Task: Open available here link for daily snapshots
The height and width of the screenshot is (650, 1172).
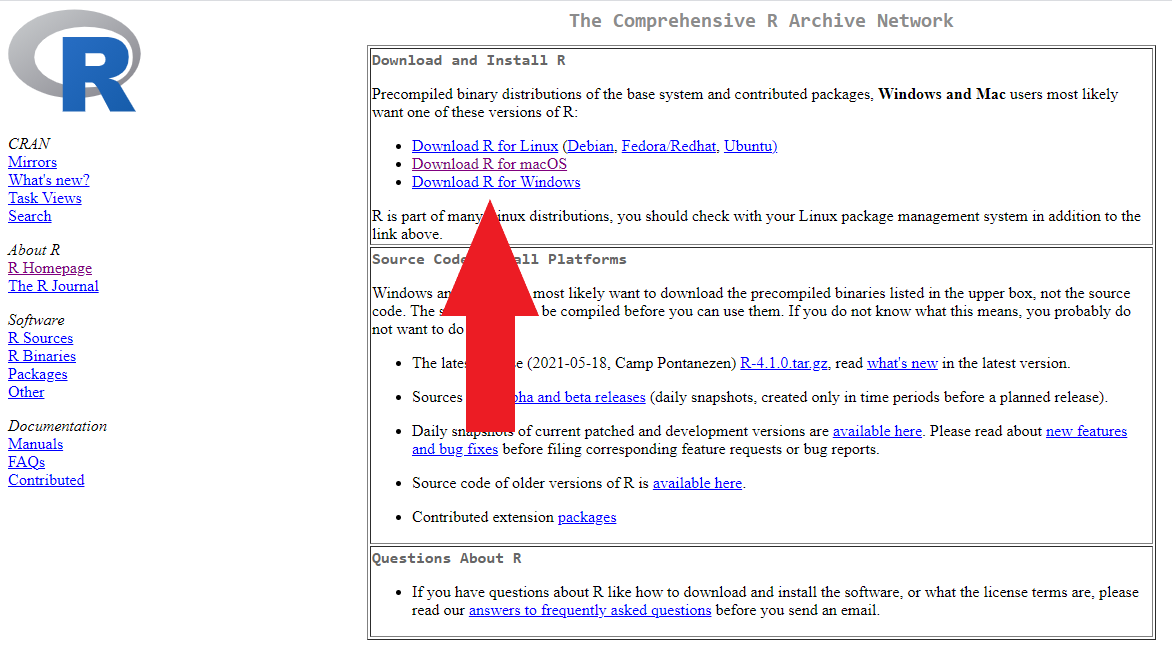Action: (878, 431)
